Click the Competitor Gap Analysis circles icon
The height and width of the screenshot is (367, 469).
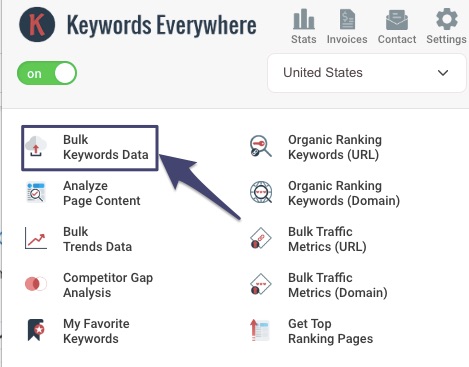click(36, 284)
